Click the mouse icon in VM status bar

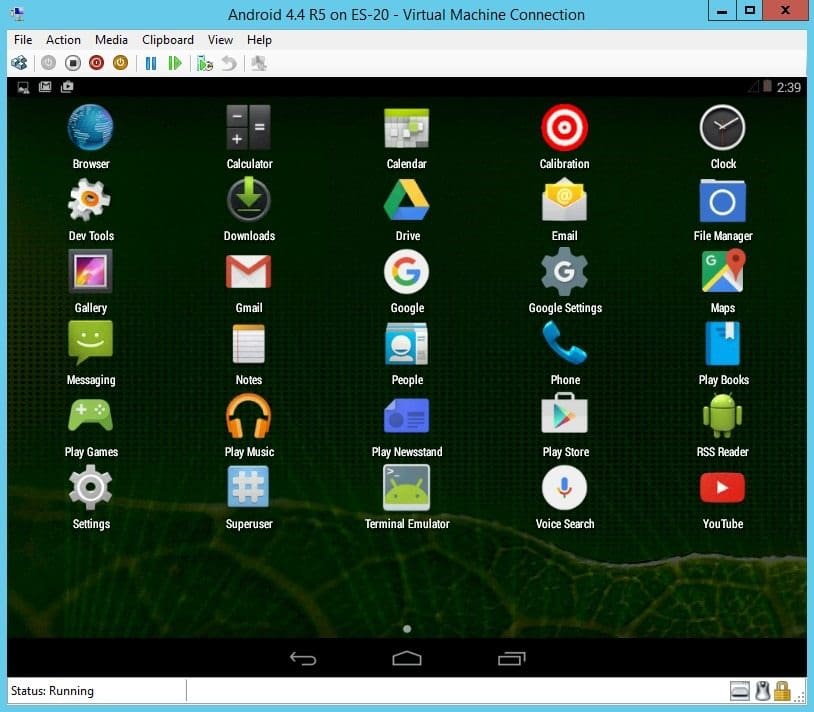pyautogui.click(x=762, y=691)
